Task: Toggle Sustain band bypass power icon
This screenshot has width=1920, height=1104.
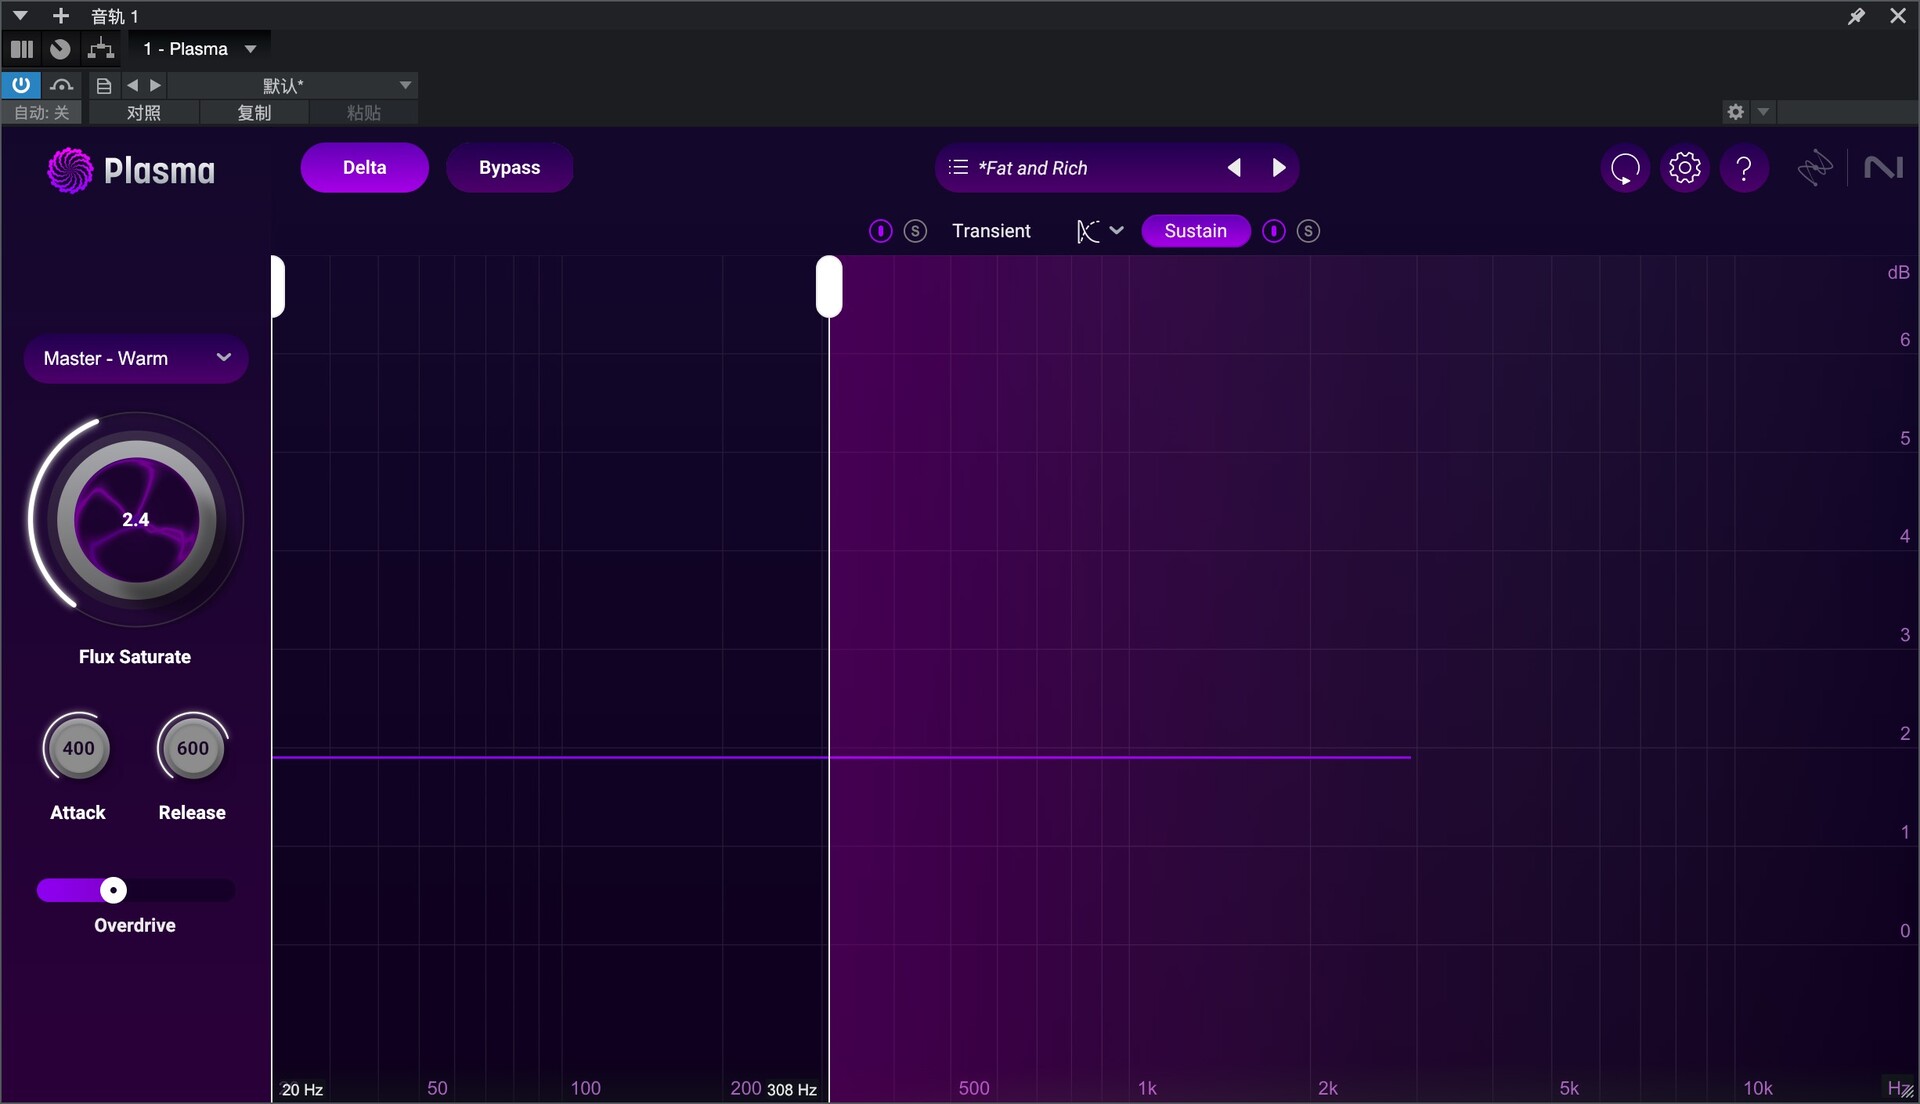Action: pos(1273,231)
